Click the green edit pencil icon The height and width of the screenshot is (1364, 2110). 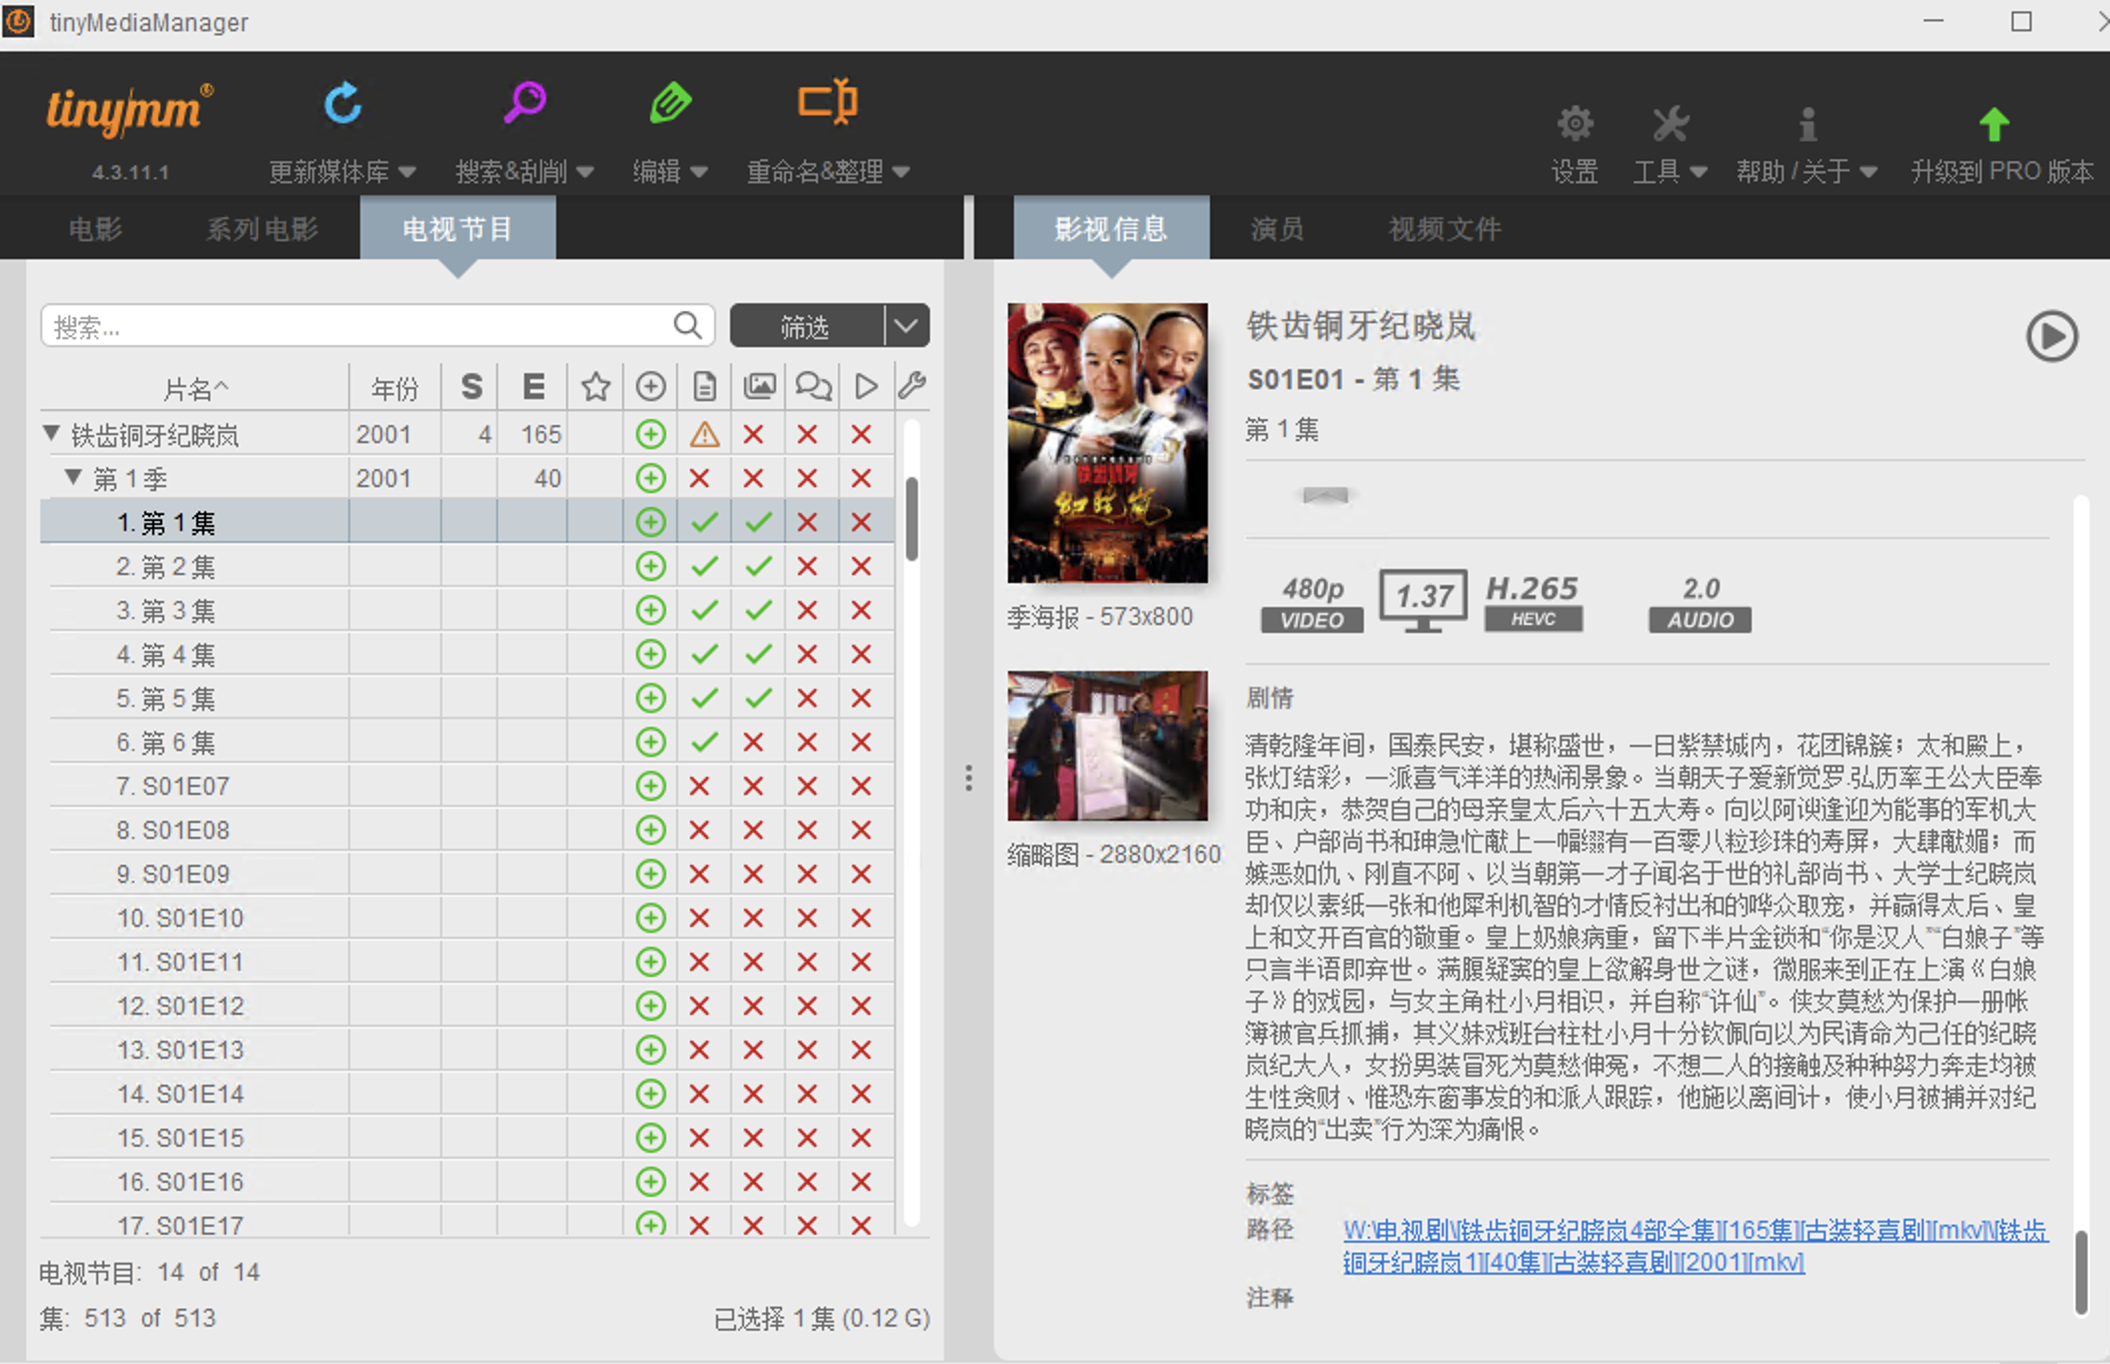[670, 103]
